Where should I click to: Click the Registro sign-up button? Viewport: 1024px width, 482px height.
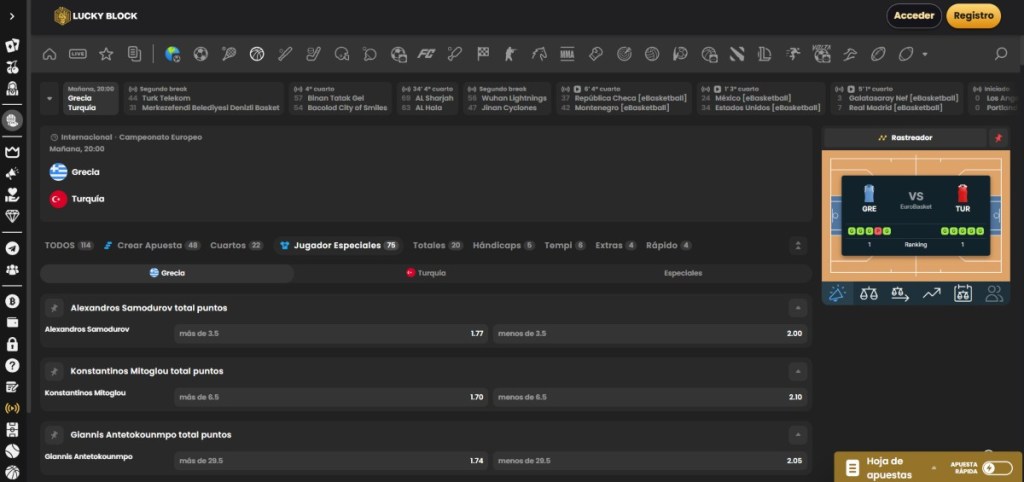pos(973,16)
